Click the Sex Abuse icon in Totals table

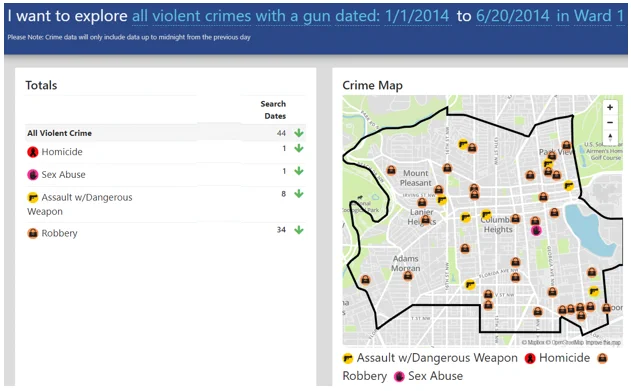coord(33,175)
